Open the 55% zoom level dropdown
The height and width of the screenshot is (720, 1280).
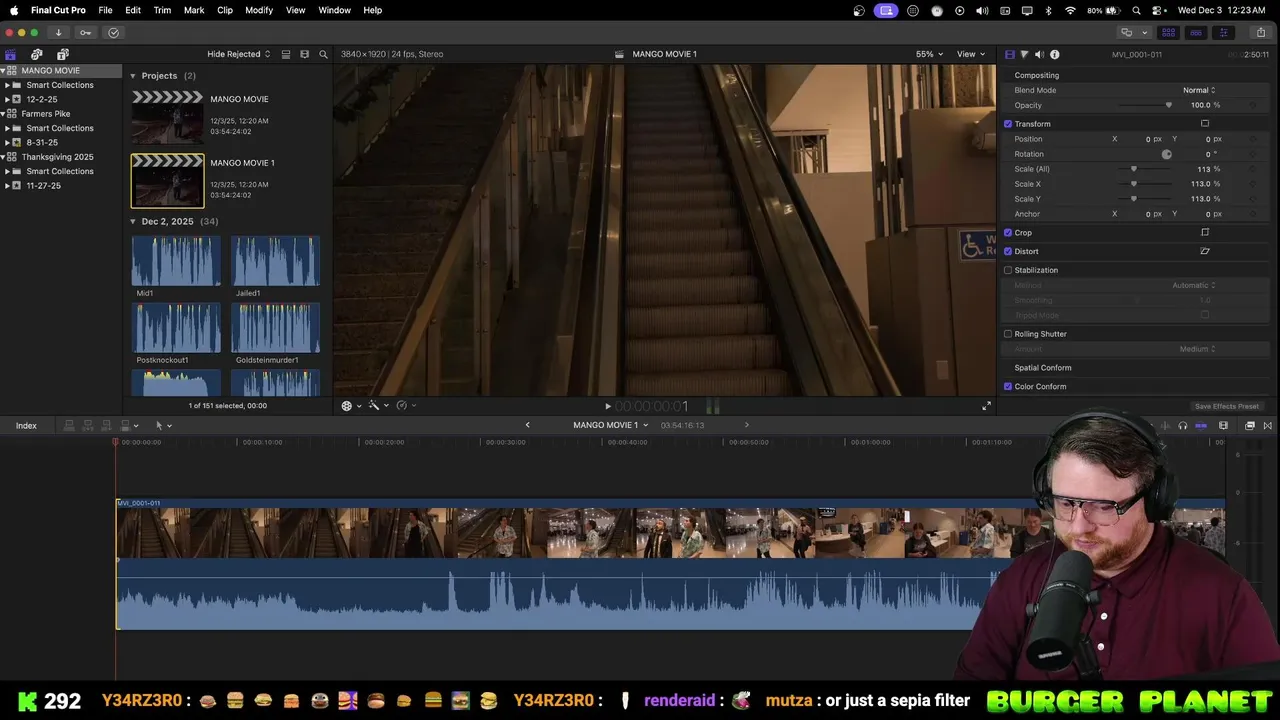tap(929, 54)
